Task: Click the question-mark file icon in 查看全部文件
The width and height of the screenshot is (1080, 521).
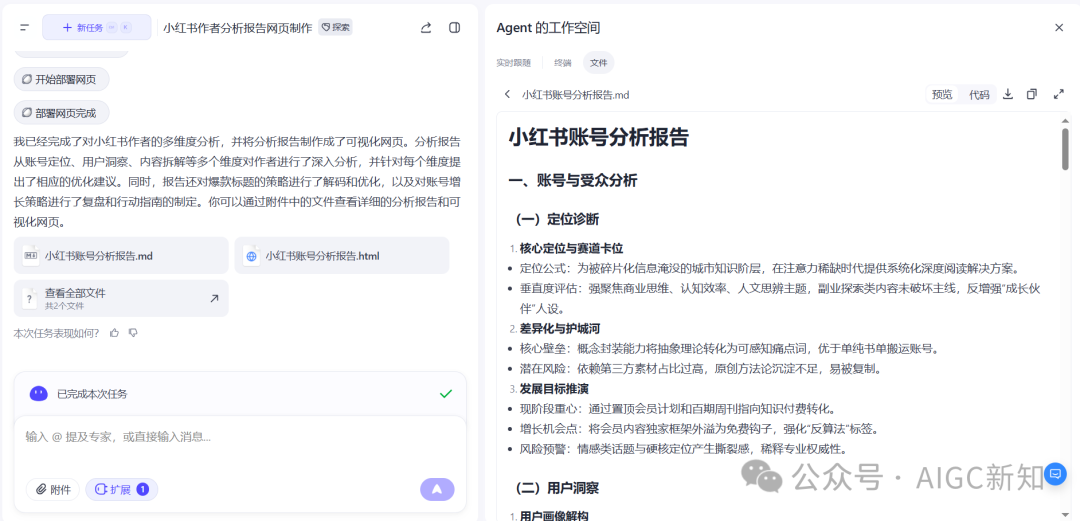Action: coord(30,298)
